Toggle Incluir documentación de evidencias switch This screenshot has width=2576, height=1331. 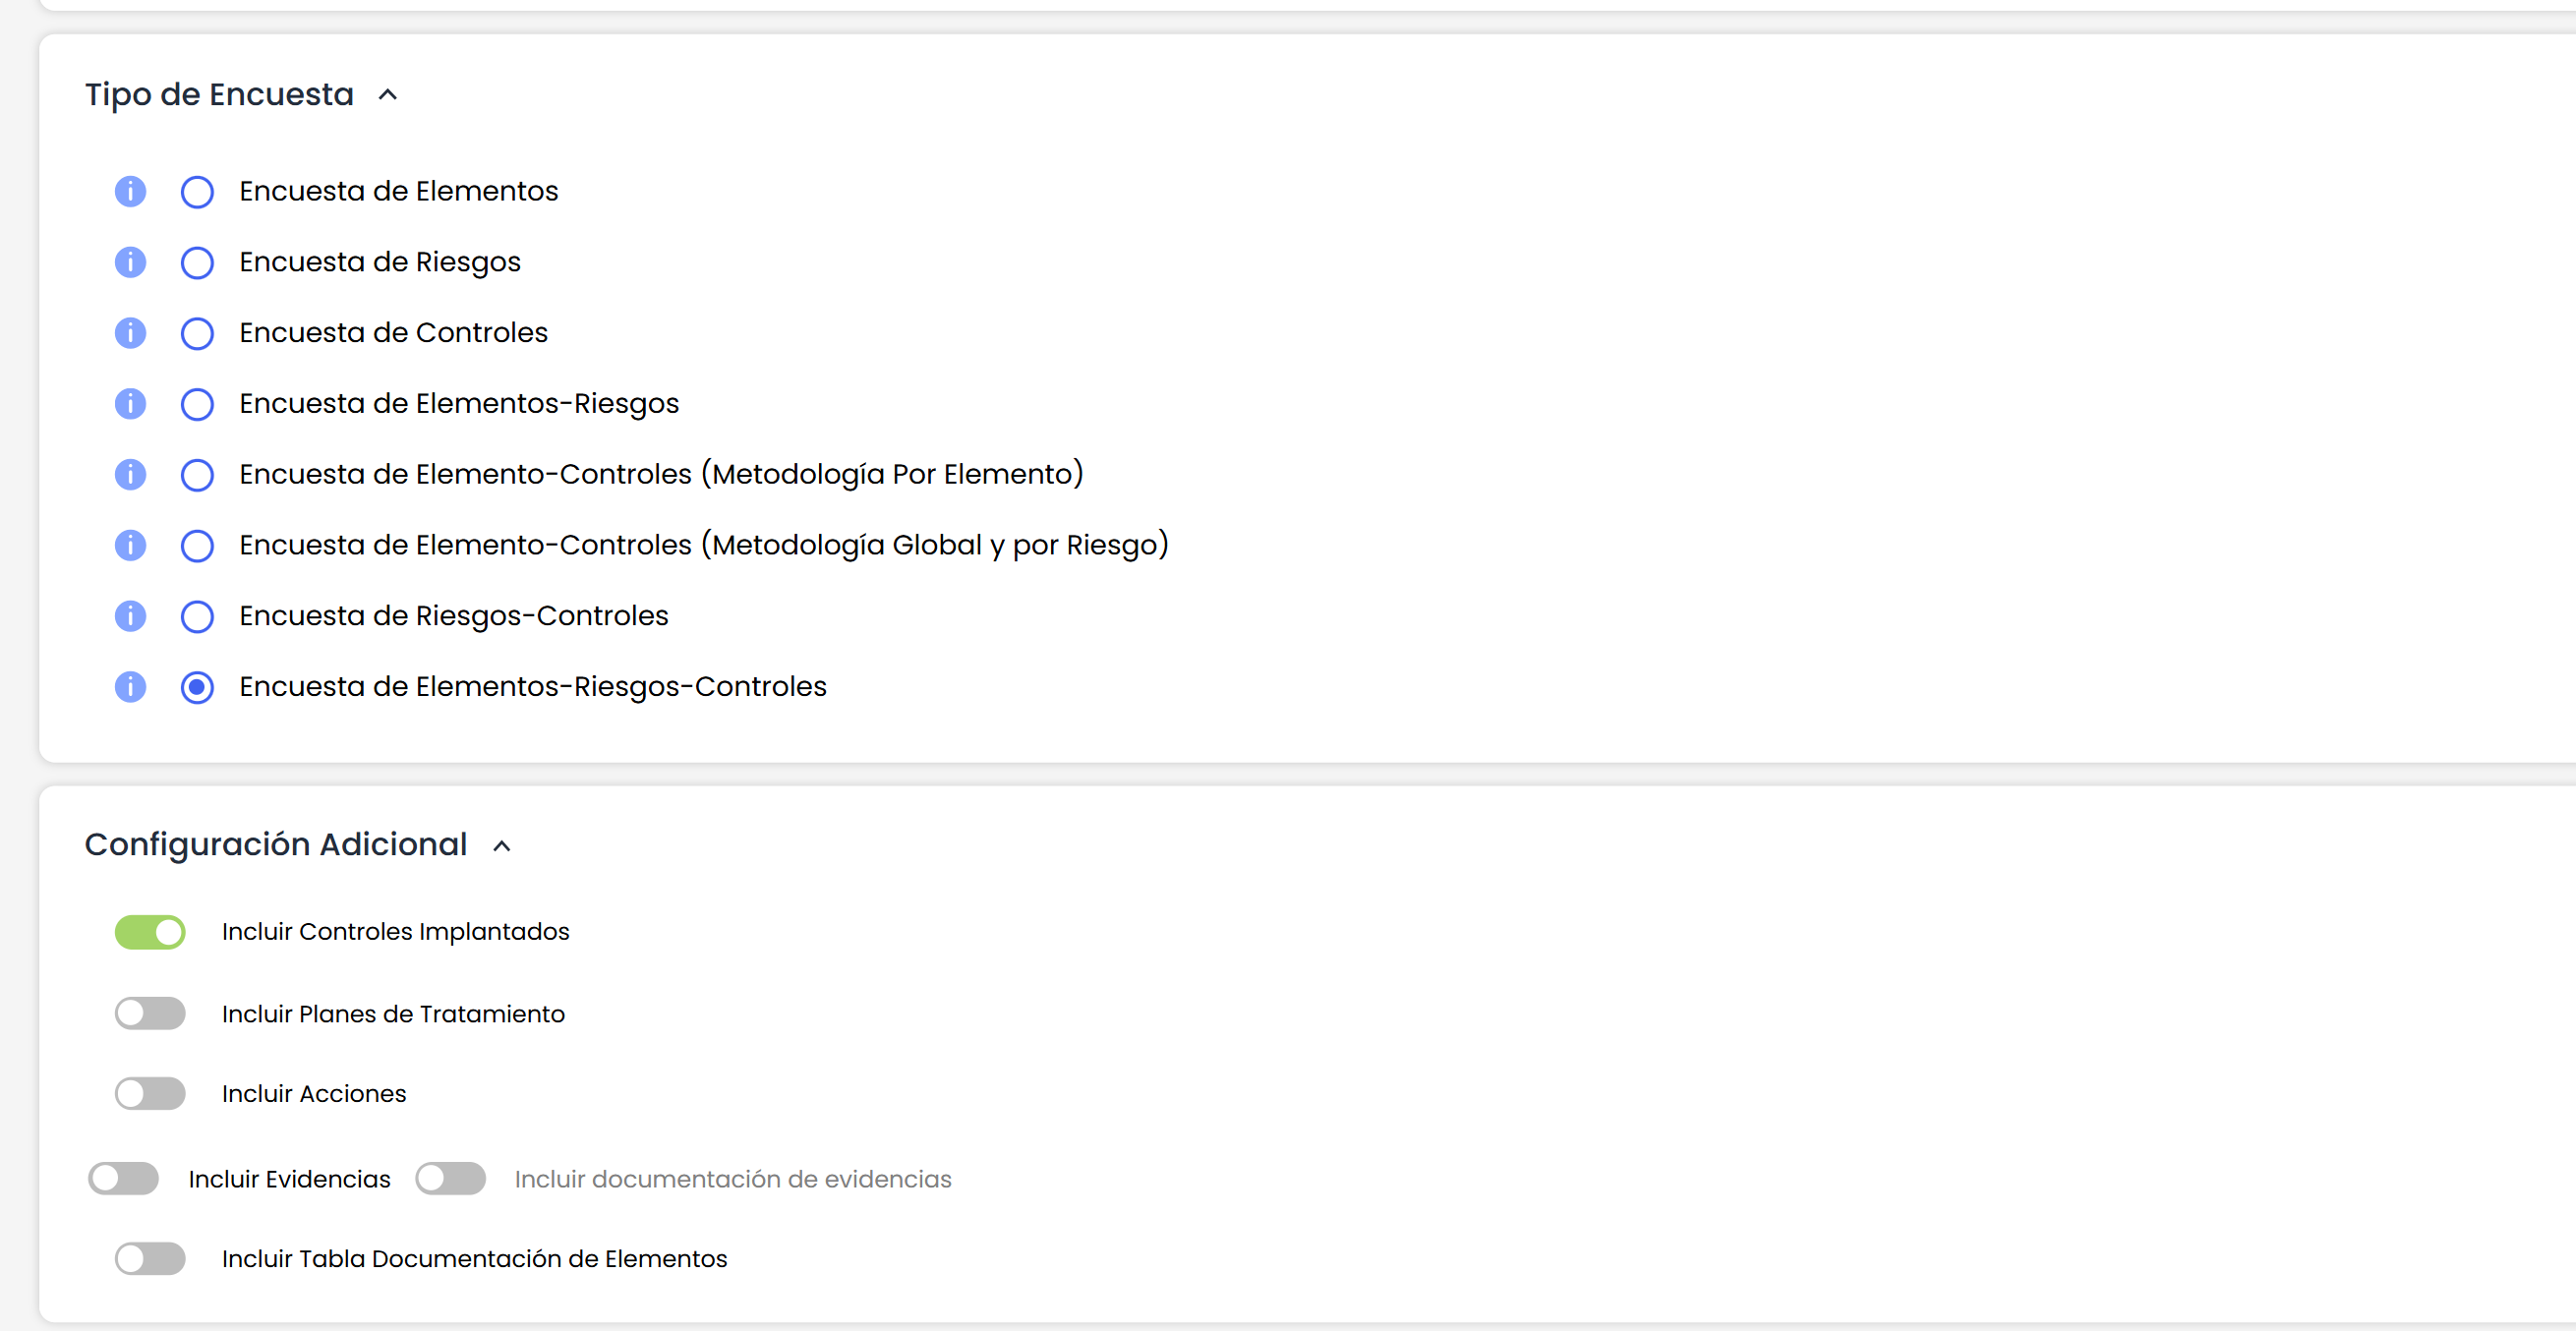point(450,1179)
